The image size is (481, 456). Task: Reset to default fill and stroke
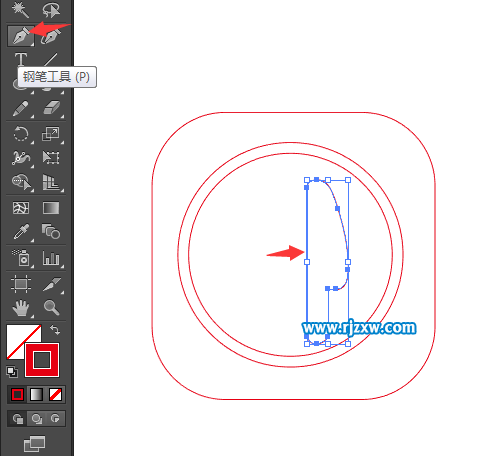coord(12,372)
